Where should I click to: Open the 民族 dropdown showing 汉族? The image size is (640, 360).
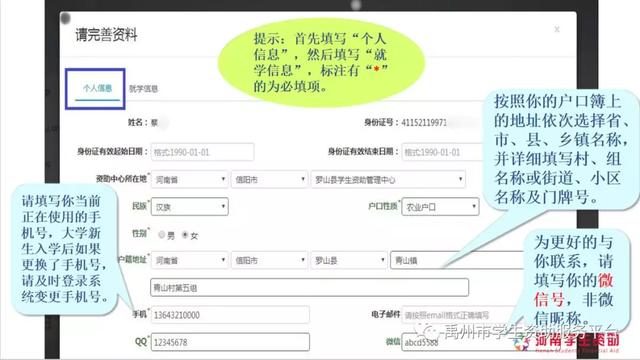189,207
